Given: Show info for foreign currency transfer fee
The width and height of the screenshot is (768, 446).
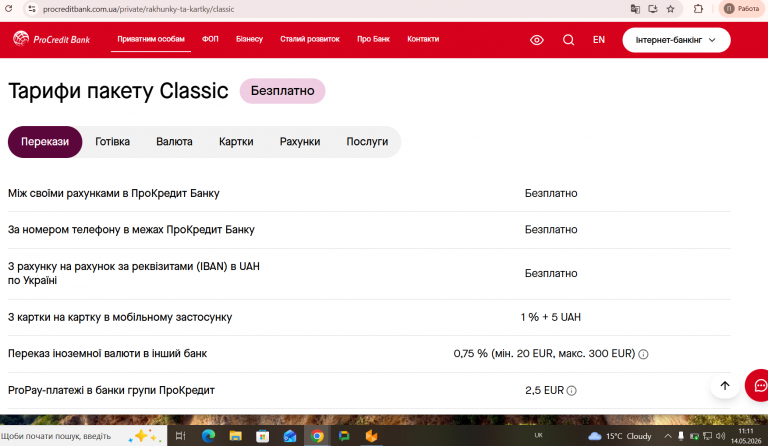Looking at the screenshot, I should (x=643, y=354).
